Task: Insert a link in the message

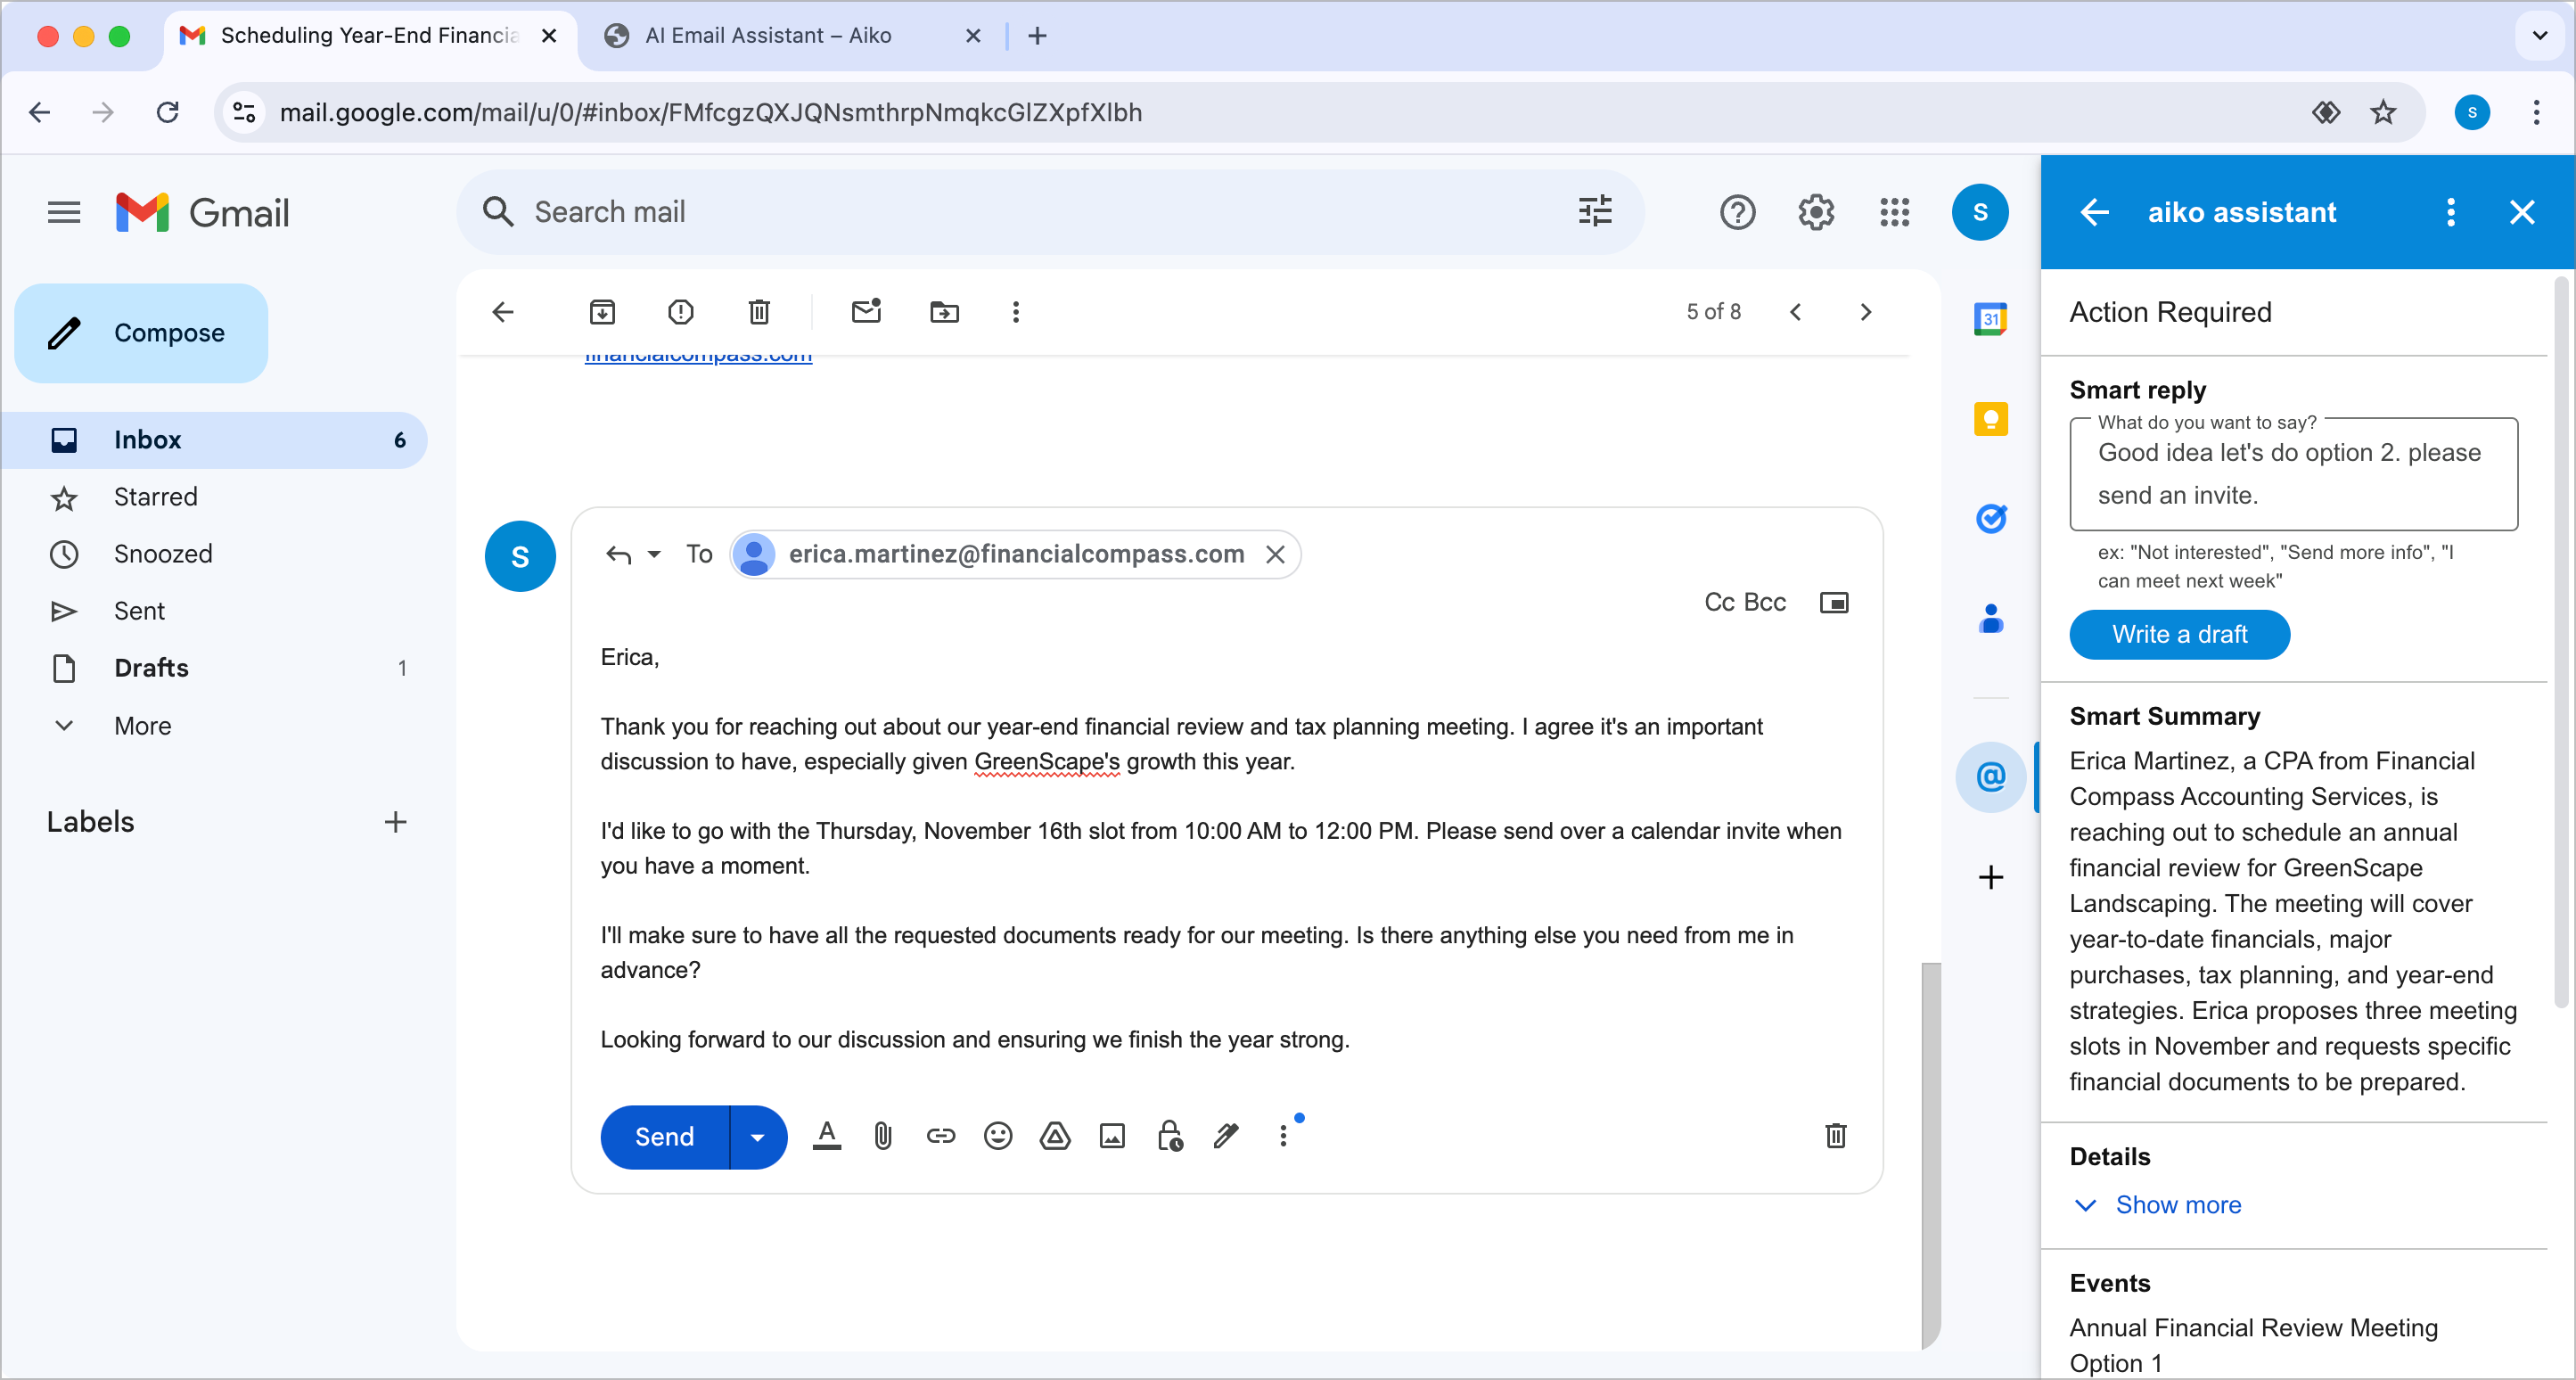Action: click(x=940, y=1136)
